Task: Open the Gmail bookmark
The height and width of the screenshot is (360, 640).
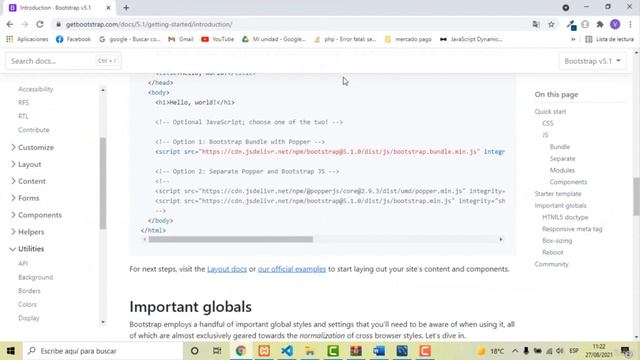Action: 181,39
